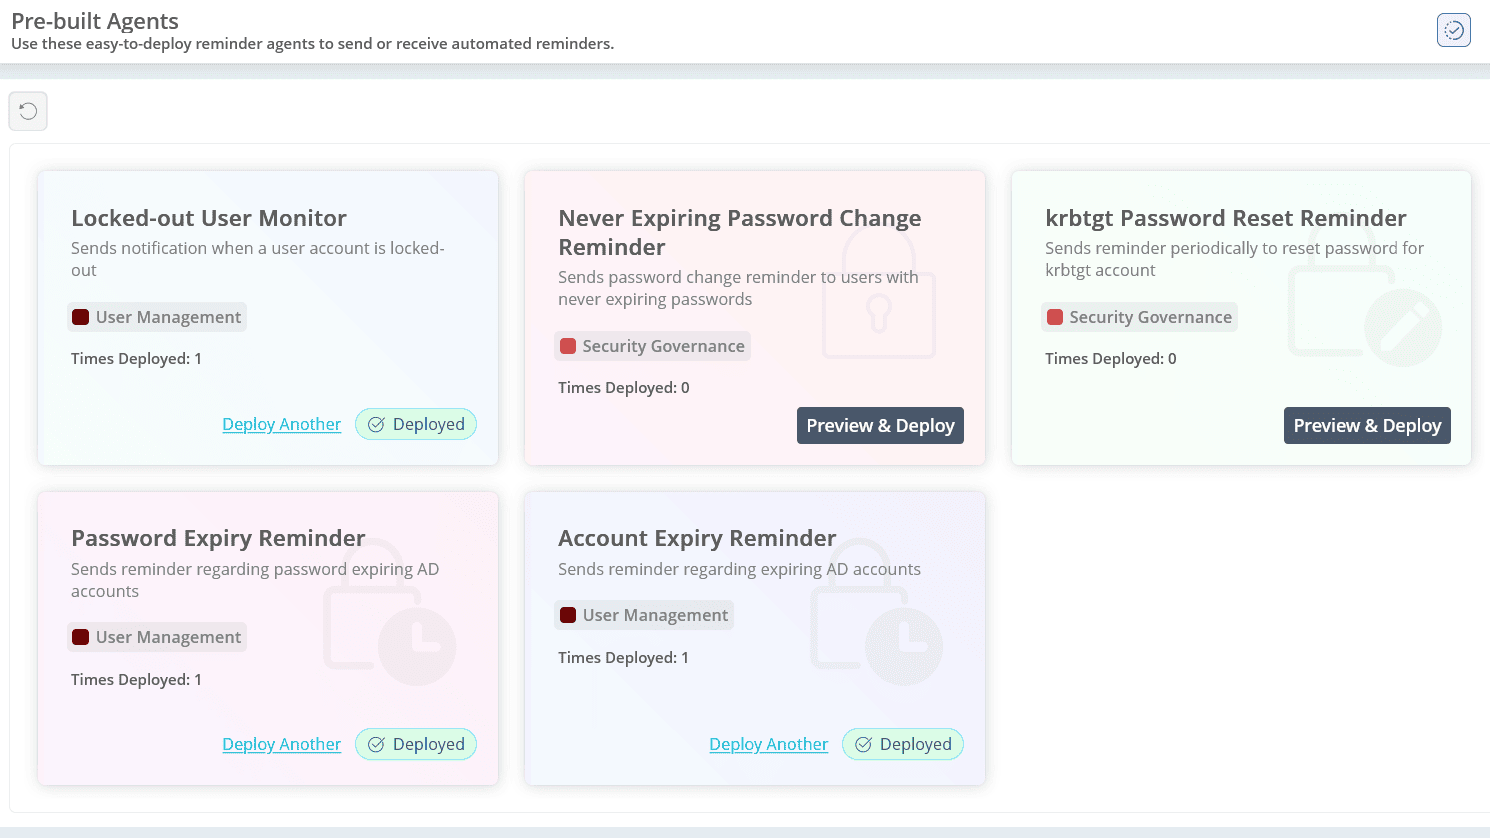This screenshot has width=1490, height=838.
Task: Open the deployed agents icon at top right
Action: pyautogui.click(x=1453, y=30)
